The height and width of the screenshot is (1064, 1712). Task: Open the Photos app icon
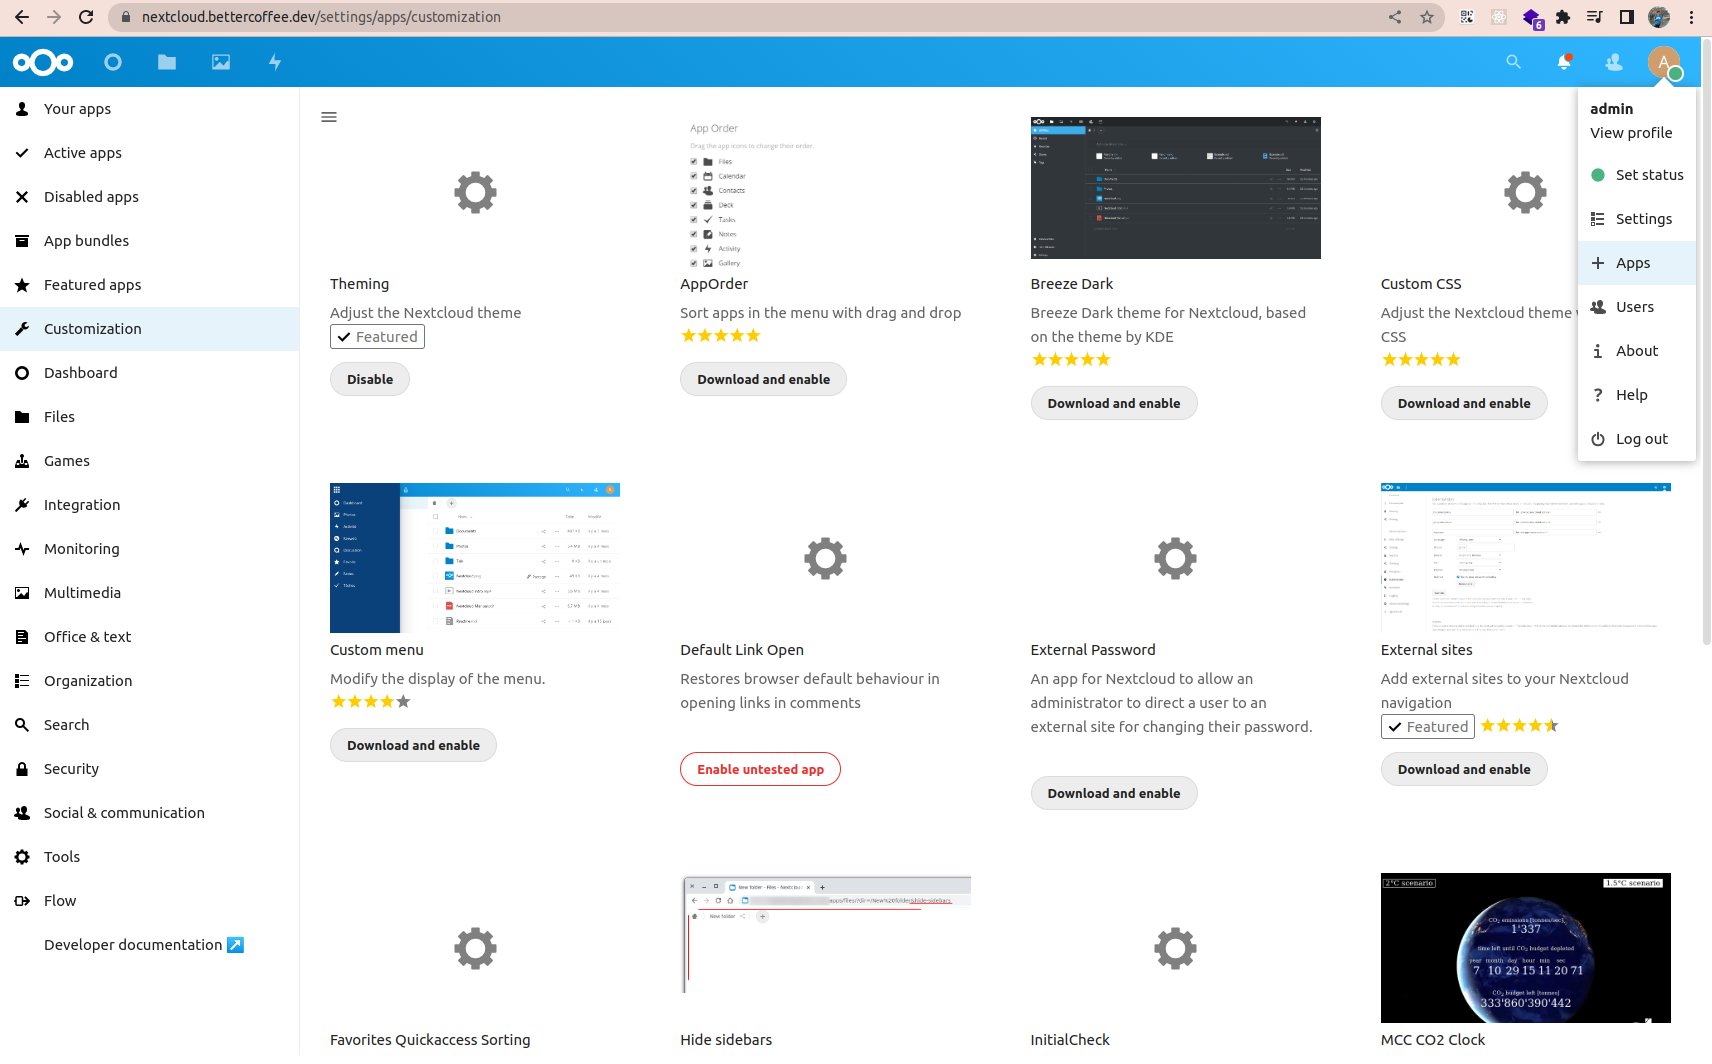(220, 62)
